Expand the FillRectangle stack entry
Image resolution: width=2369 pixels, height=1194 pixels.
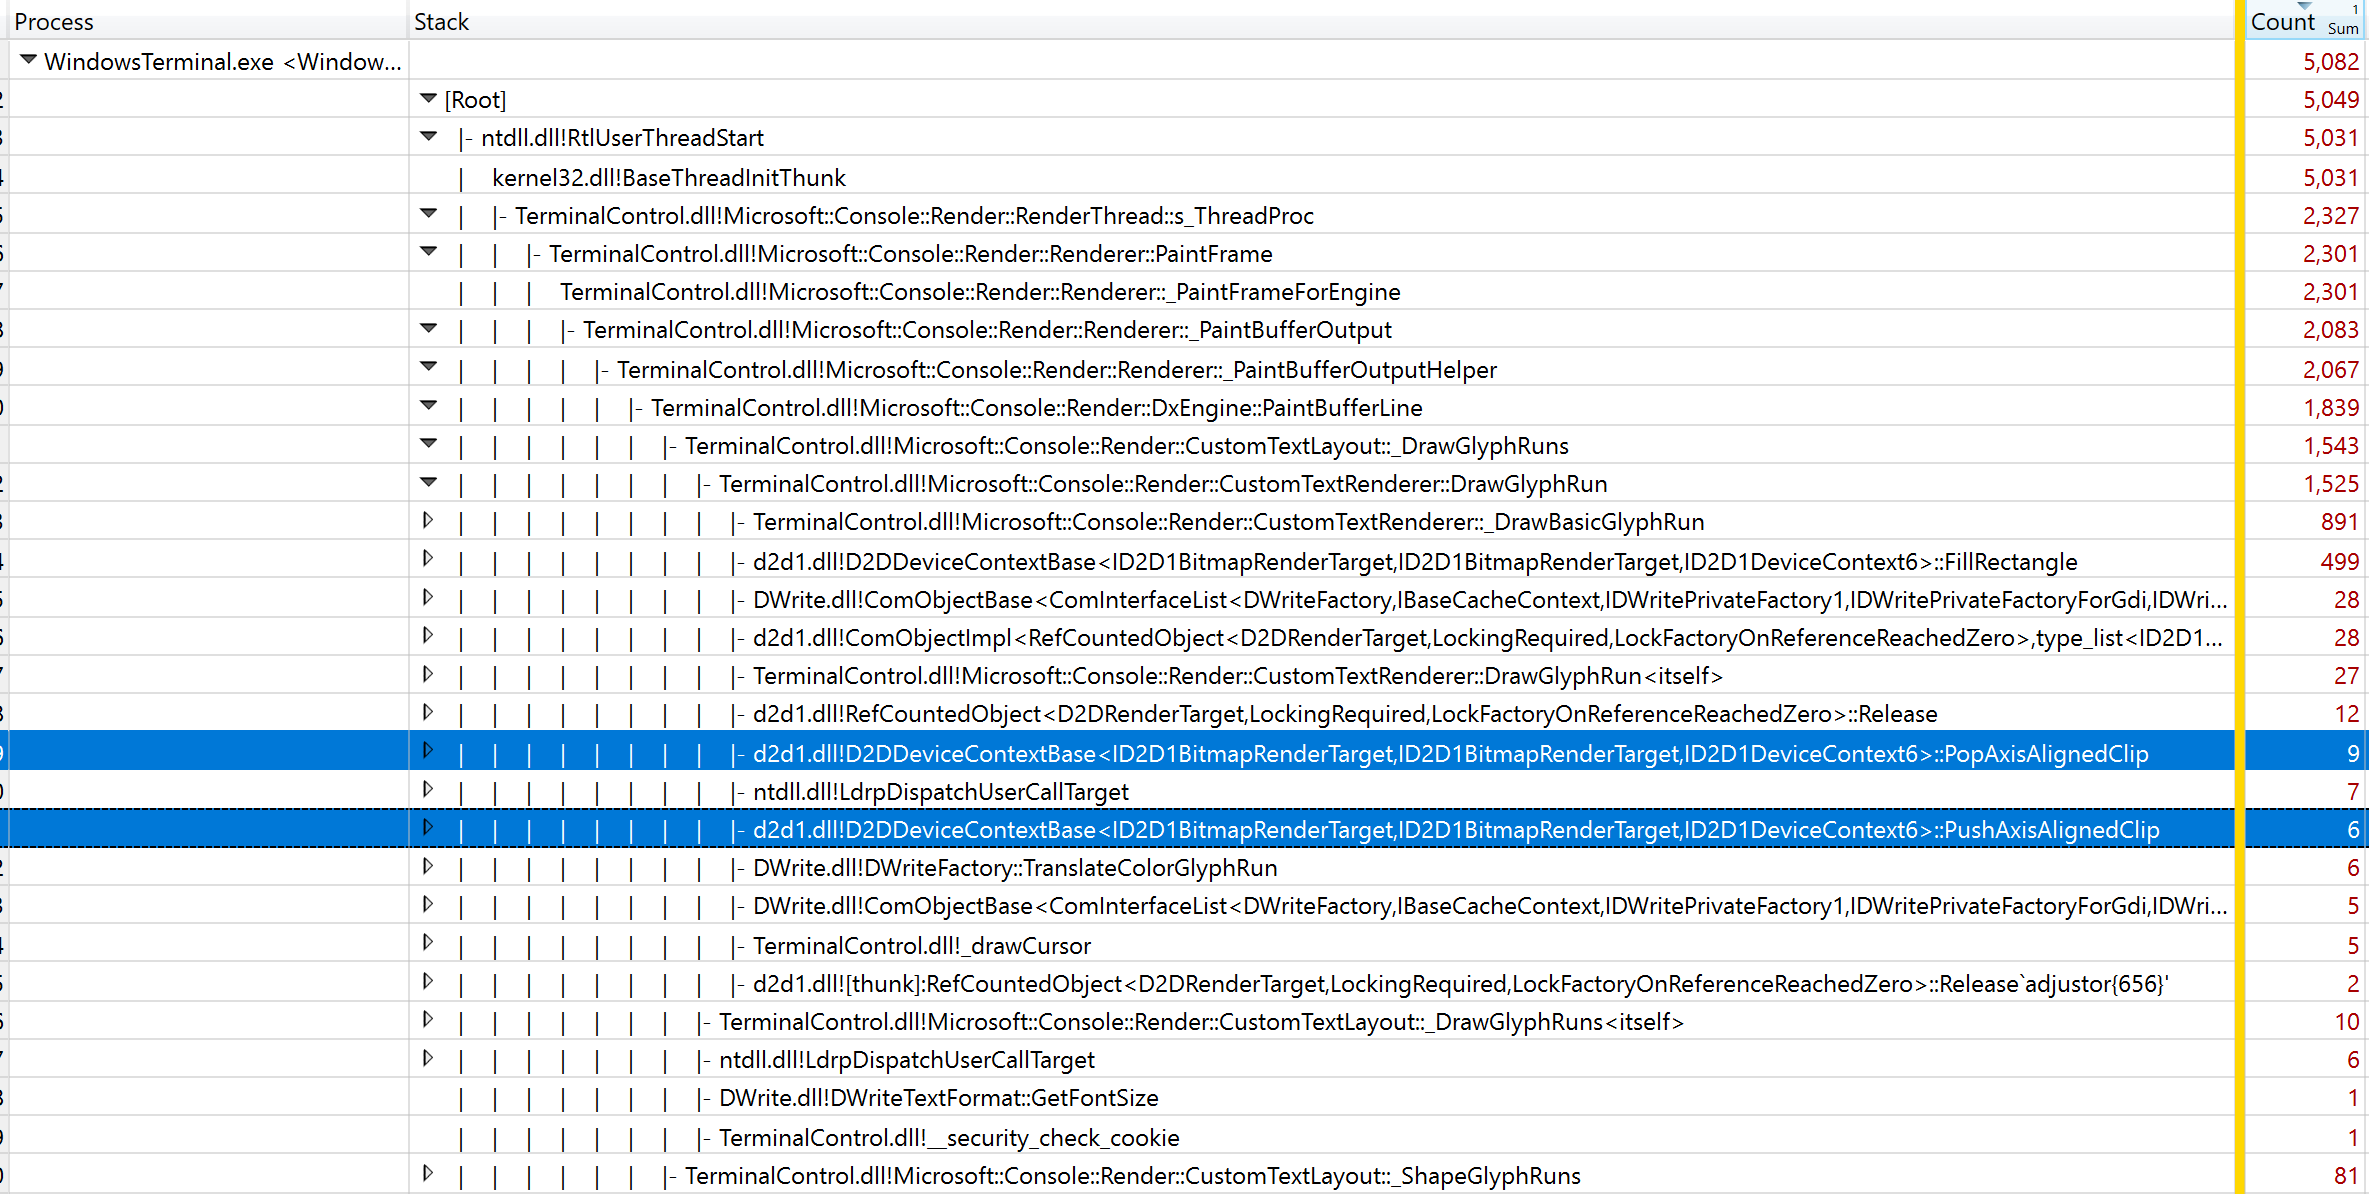(x=428, y=558)
